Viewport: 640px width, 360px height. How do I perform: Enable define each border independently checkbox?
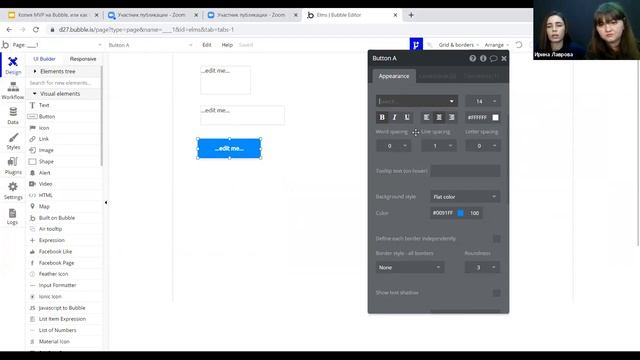click(496, 239)
